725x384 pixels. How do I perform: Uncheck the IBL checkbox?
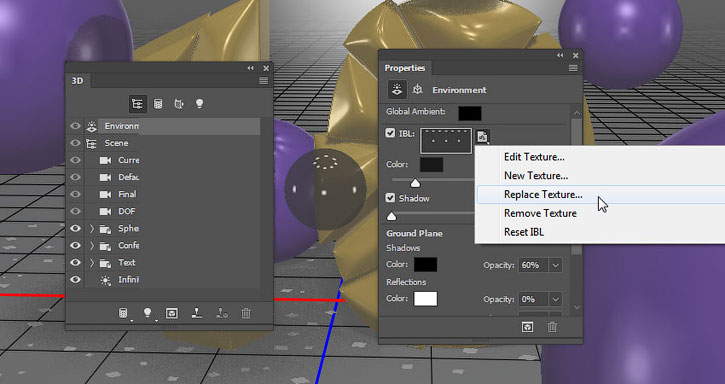[390, 134]
